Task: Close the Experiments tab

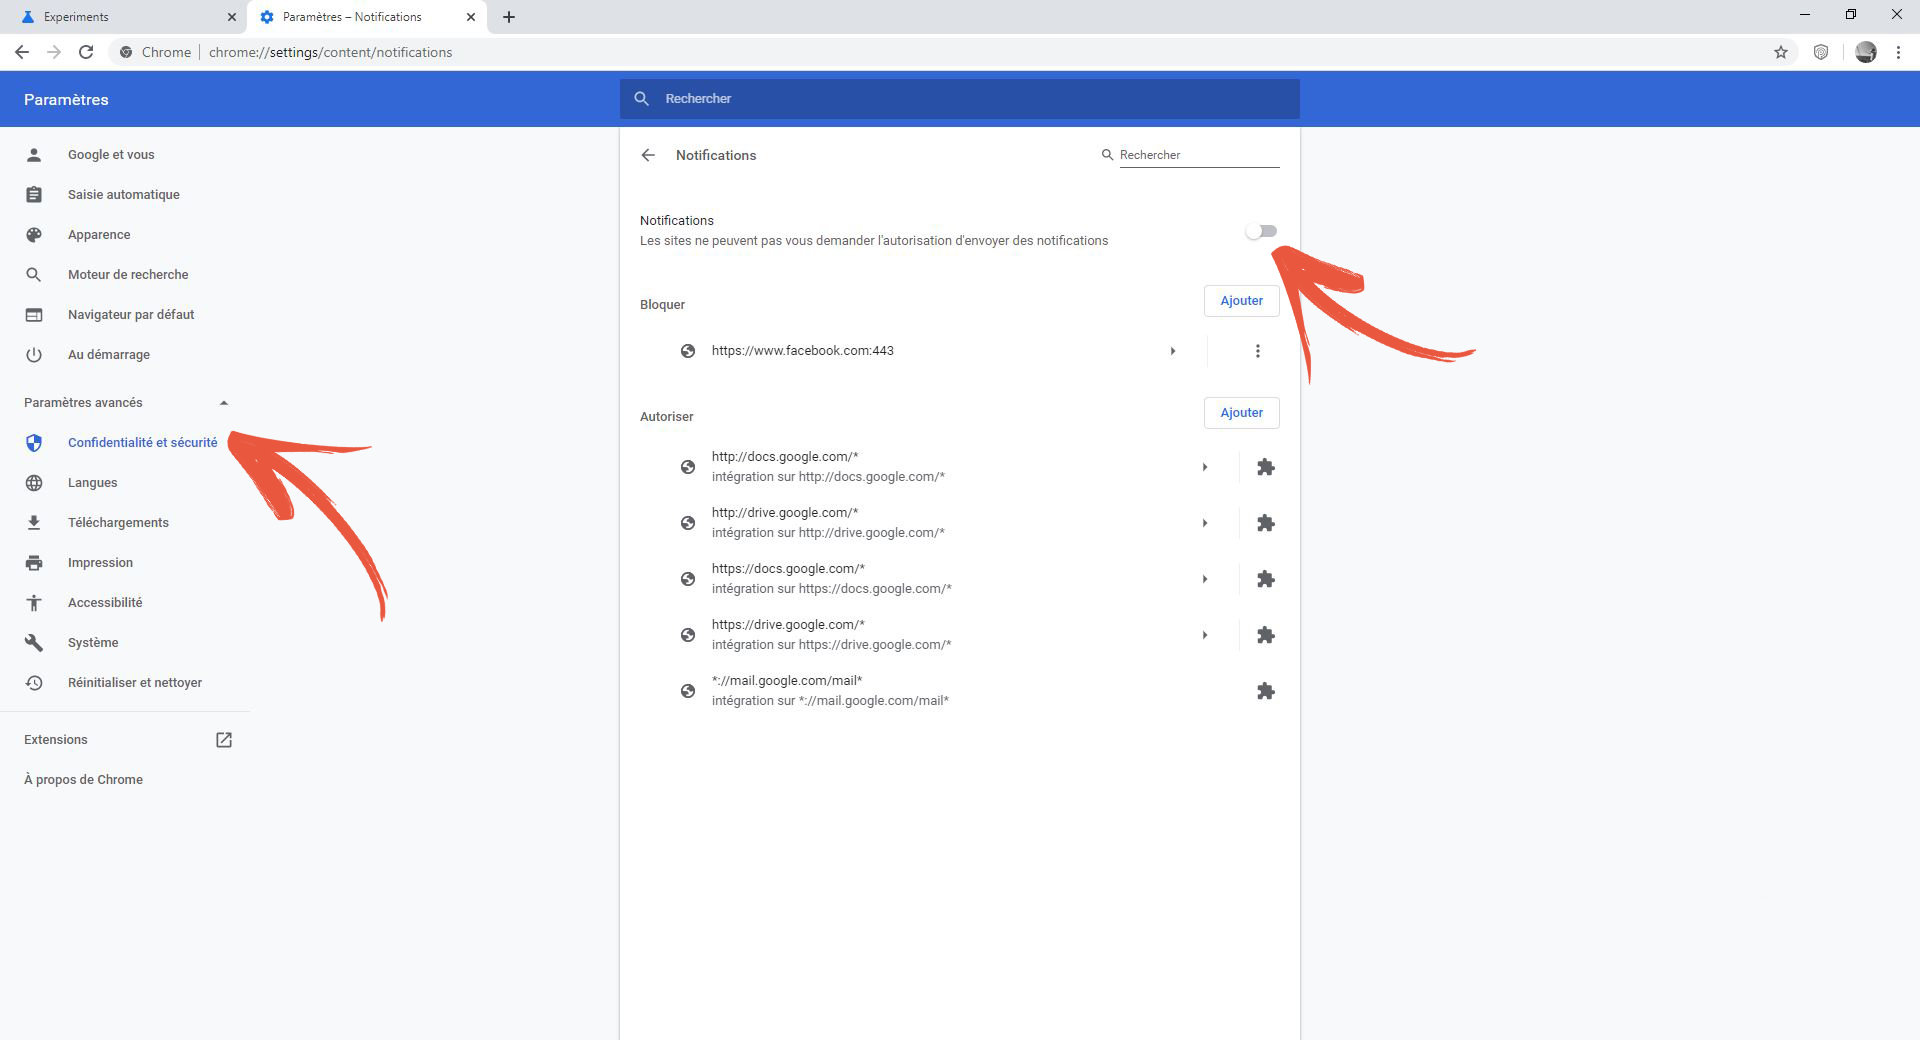Action: 232,17
